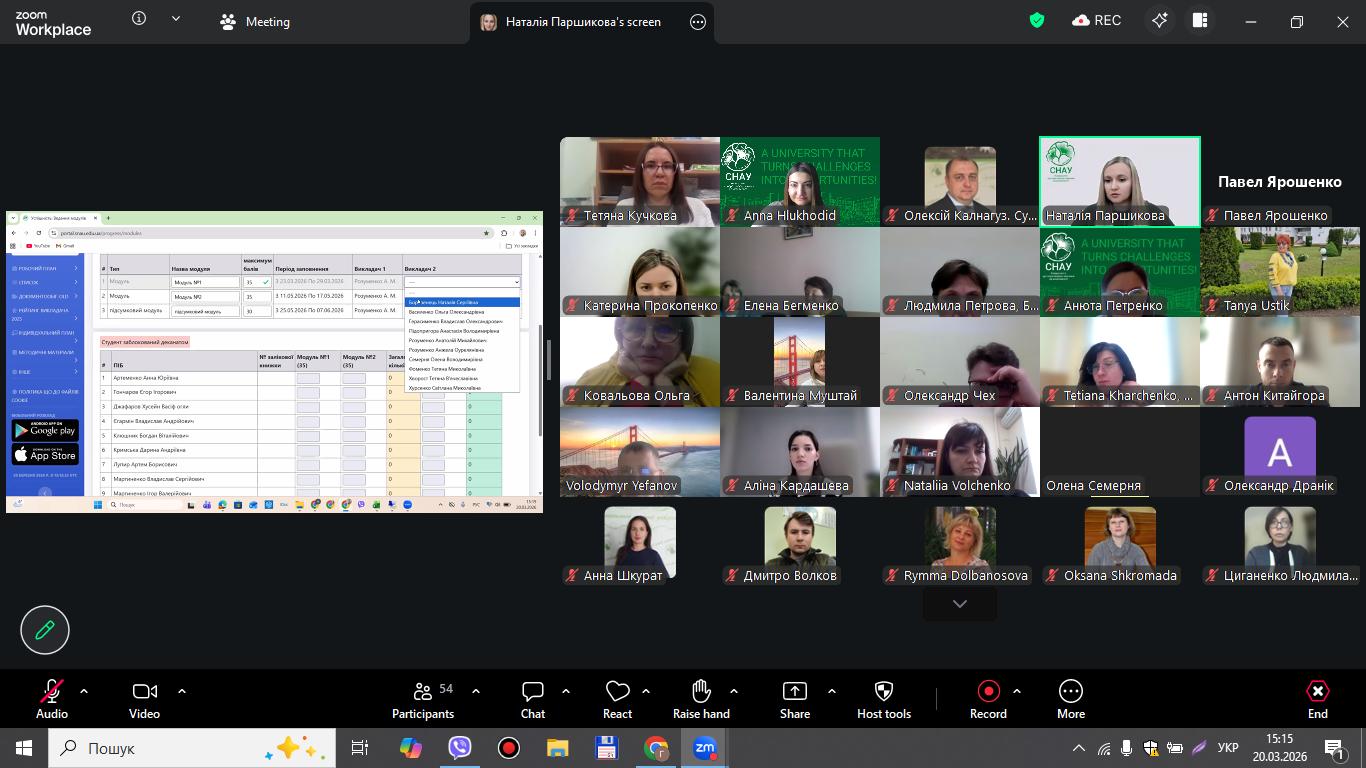Viewport: 1366px width, 768px height.
Task: Unmute the microphone Audio button
Action: (x=51, y=699)
